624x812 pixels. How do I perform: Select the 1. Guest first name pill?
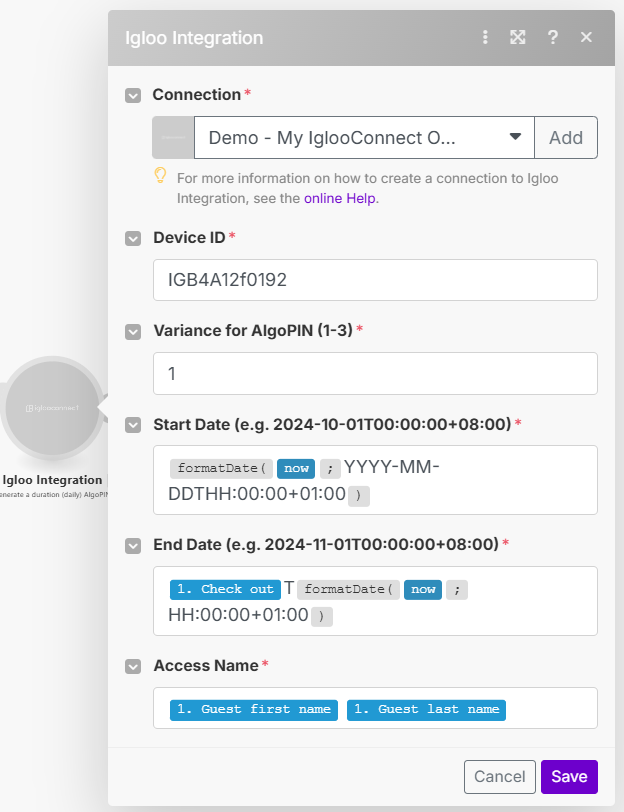click(254, 709)
